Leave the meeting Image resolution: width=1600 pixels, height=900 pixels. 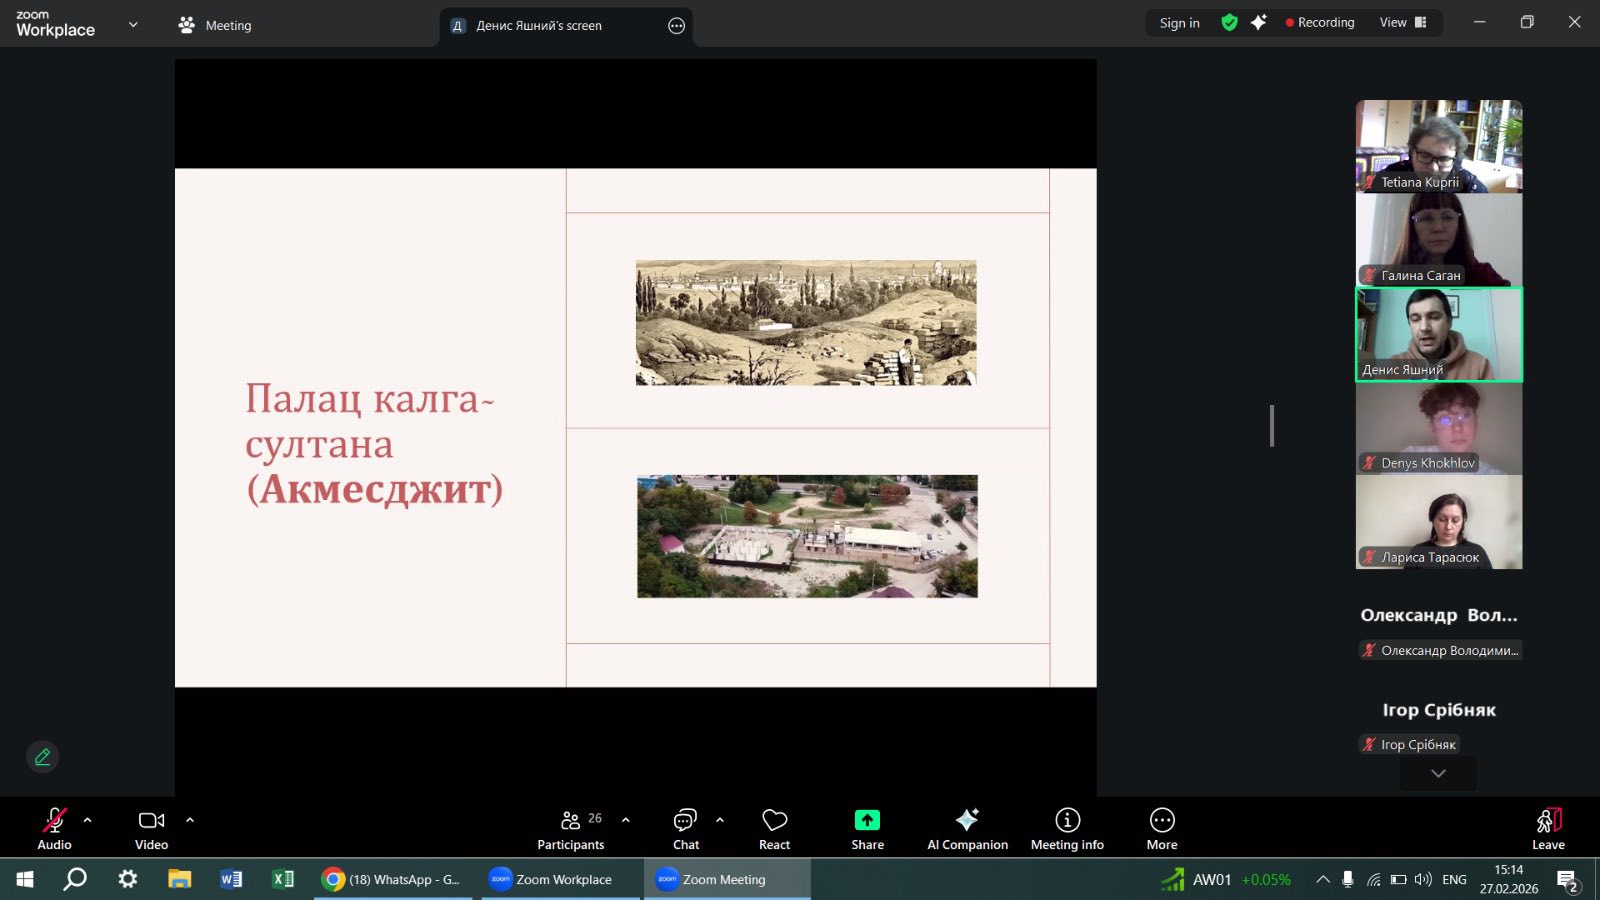(1547, 828)
